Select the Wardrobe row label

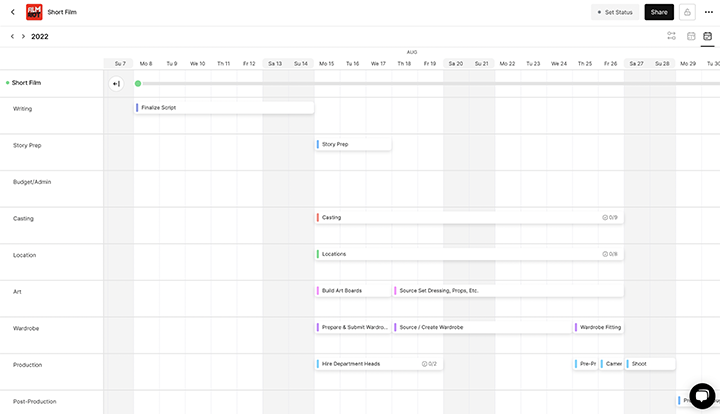coord(25,328)
